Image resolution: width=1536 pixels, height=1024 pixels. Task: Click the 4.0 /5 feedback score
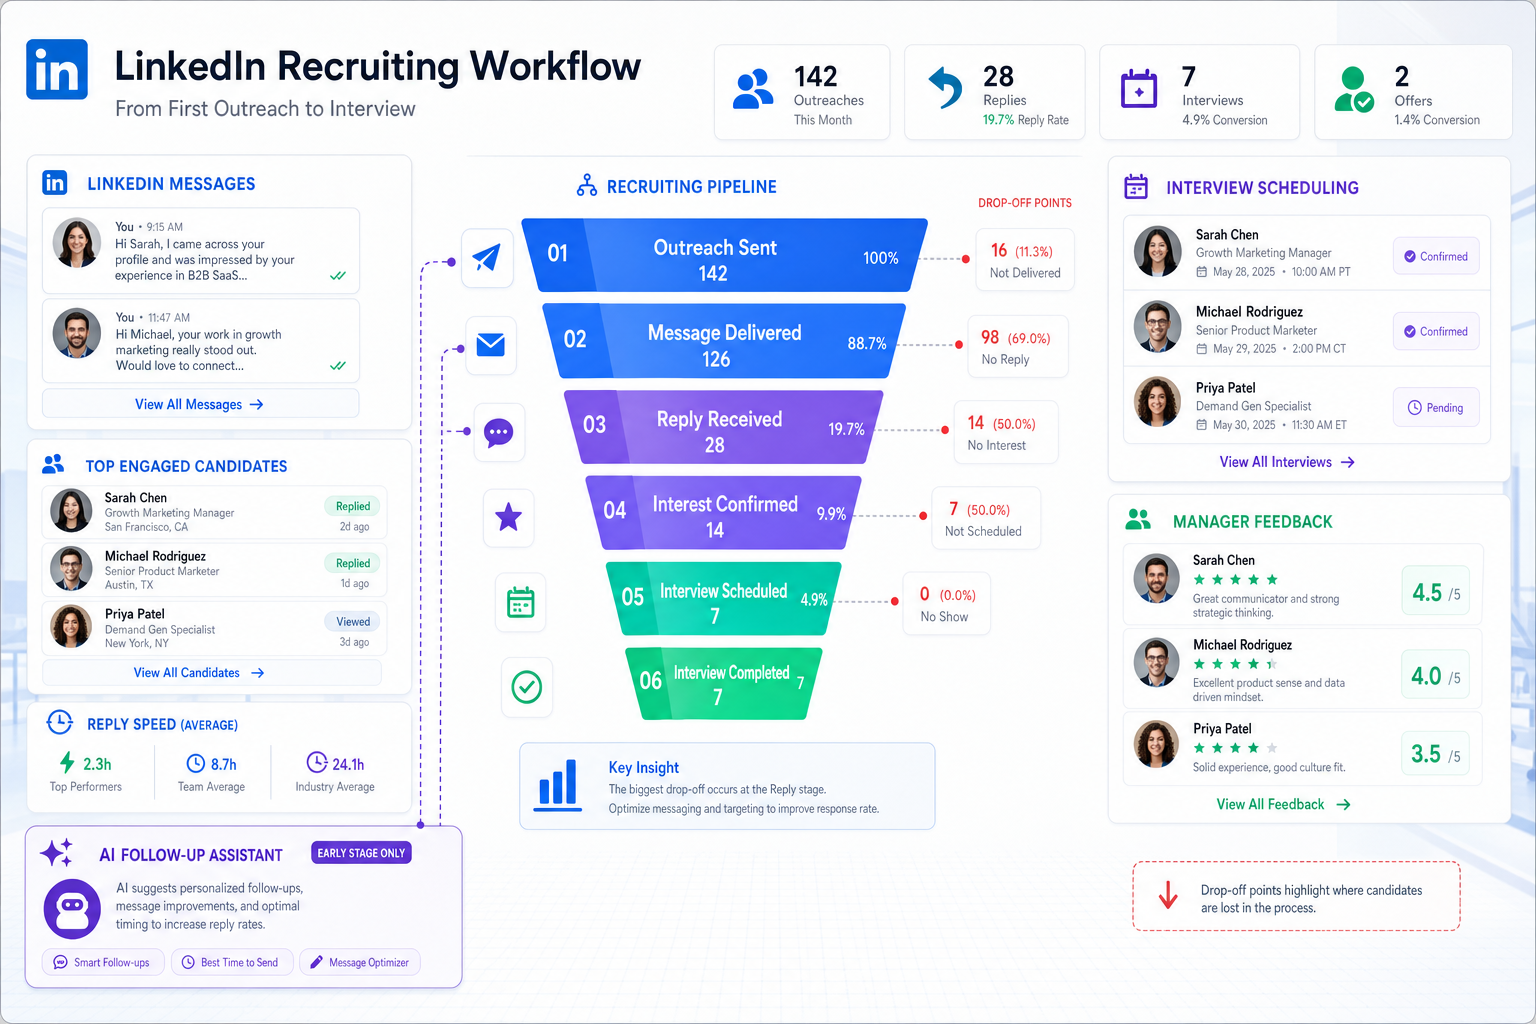click(x=1436, y=677)
